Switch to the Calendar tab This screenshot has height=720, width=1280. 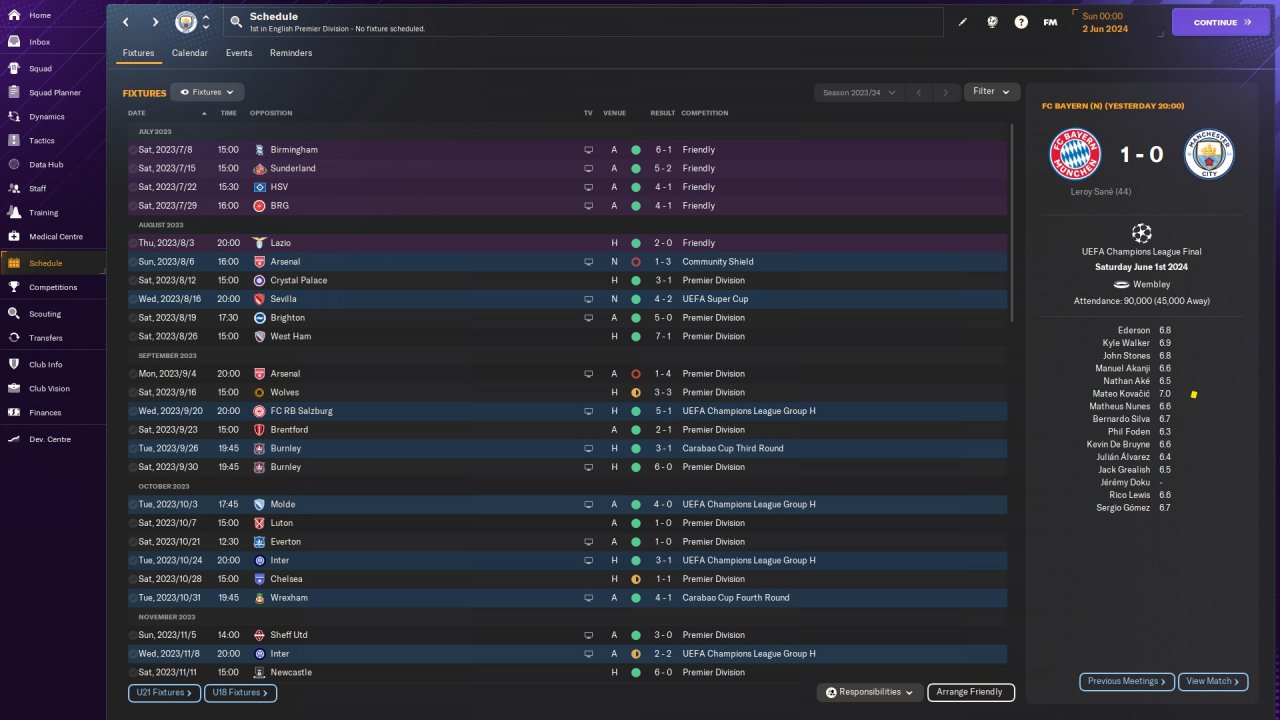pos(190,53)
